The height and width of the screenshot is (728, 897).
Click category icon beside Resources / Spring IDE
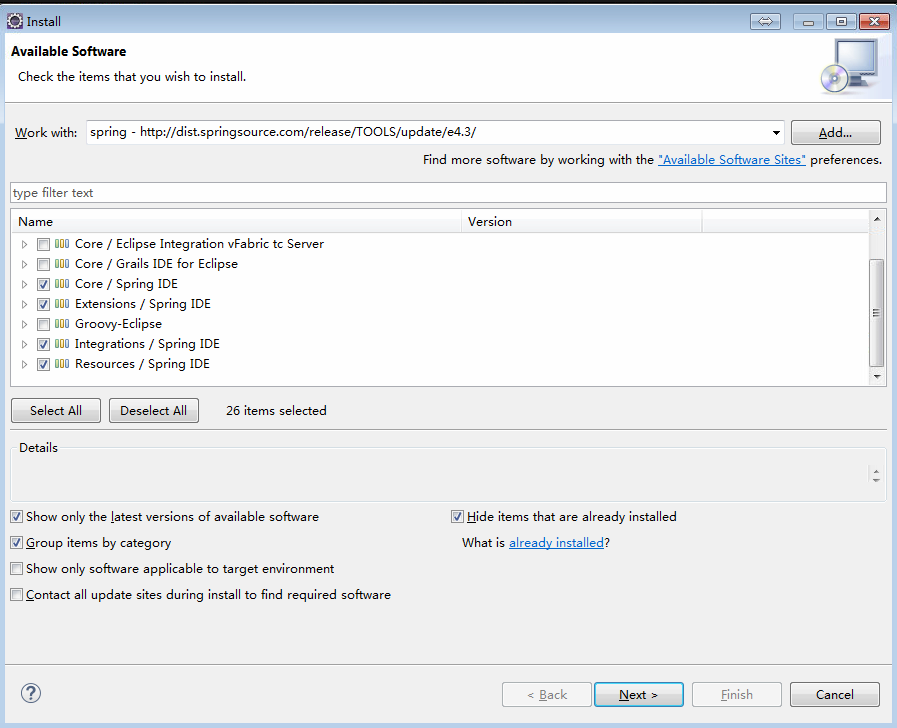(x=62, y=364)
